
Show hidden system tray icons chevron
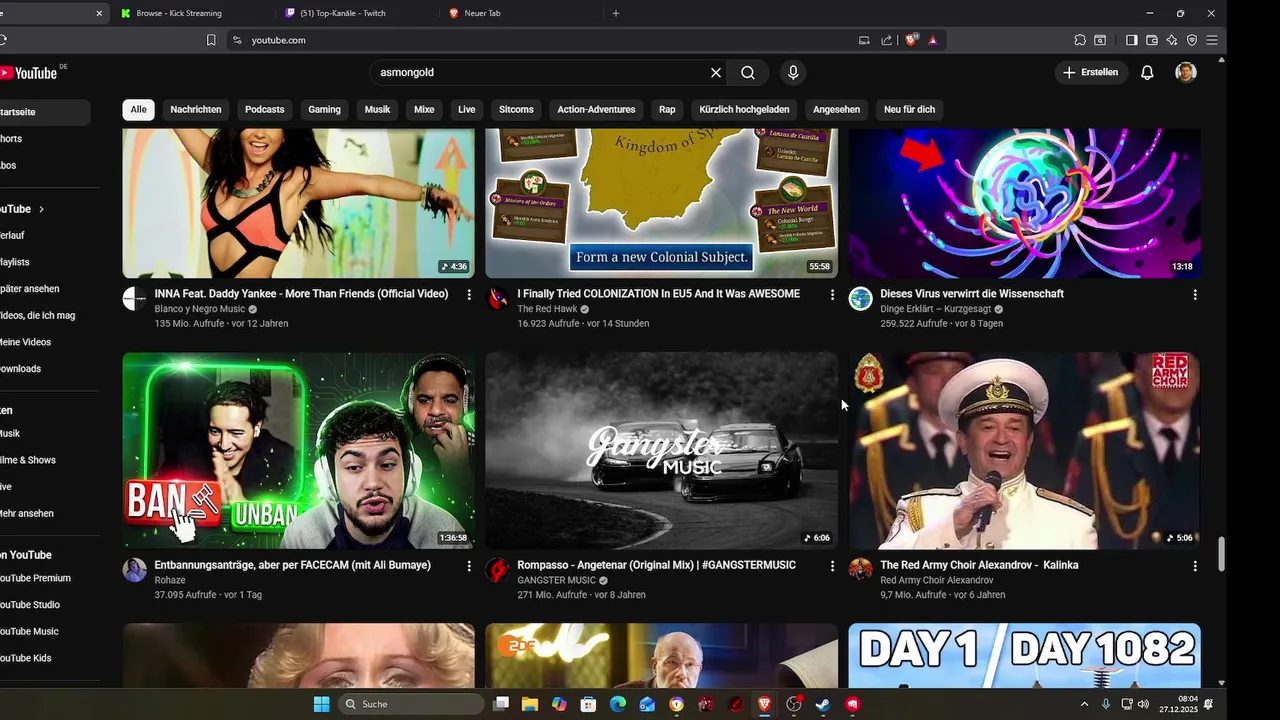[1085, 704]
